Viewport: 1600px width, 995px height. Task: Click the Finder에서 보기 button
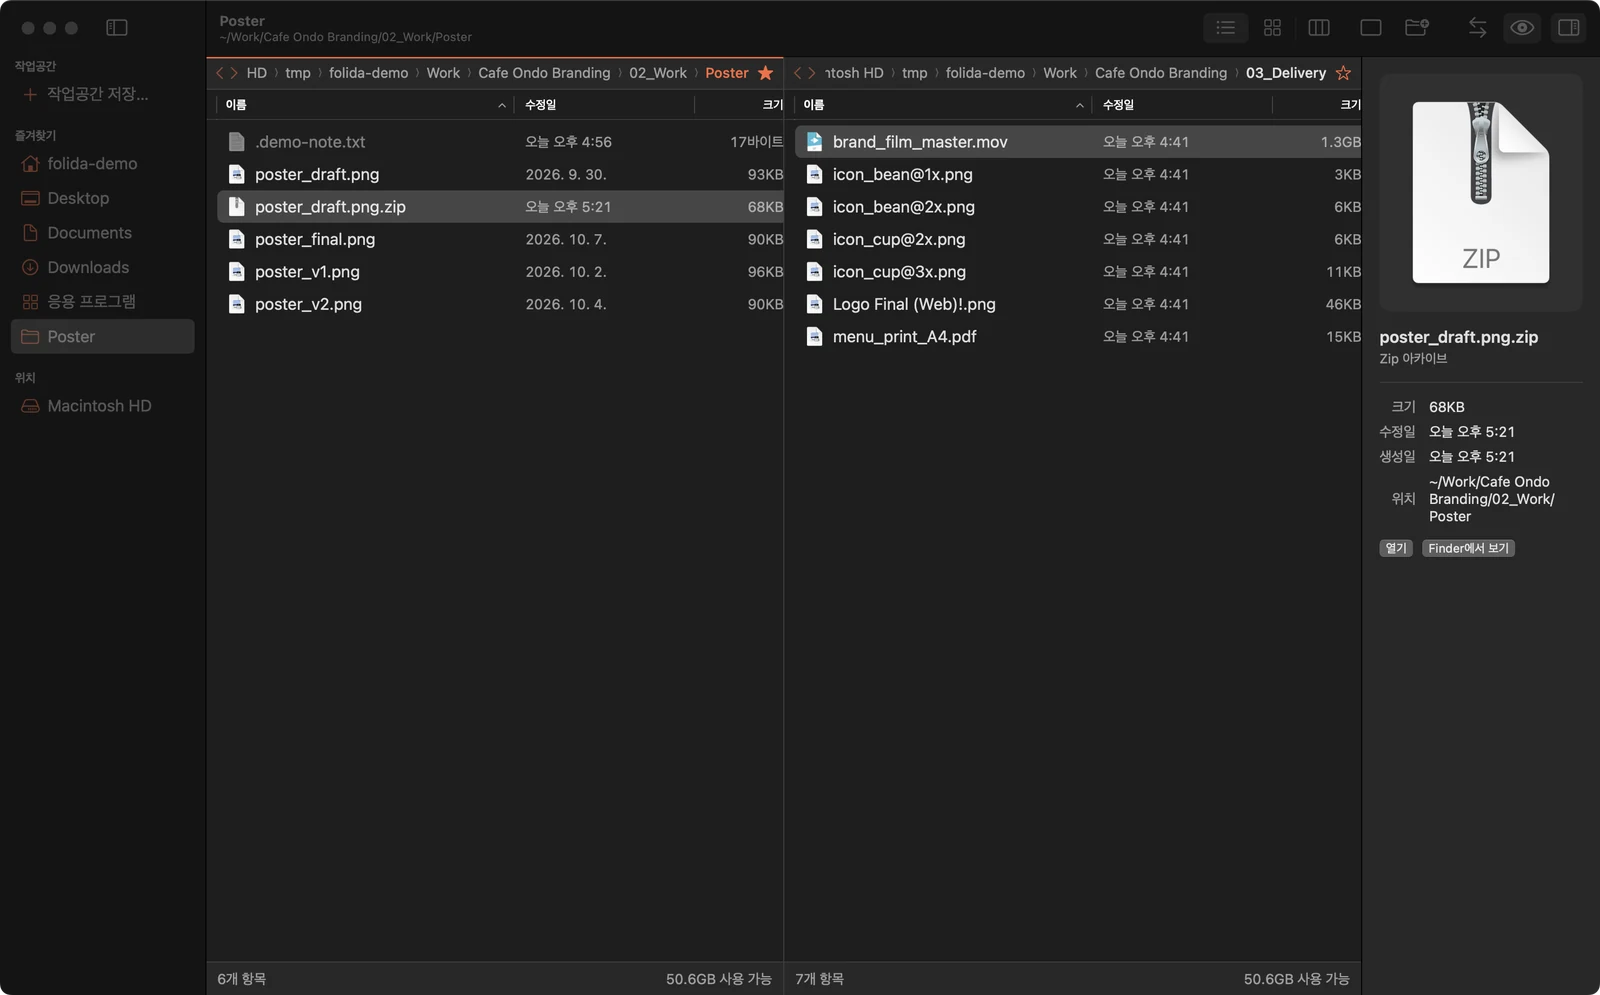(1468, 548)
